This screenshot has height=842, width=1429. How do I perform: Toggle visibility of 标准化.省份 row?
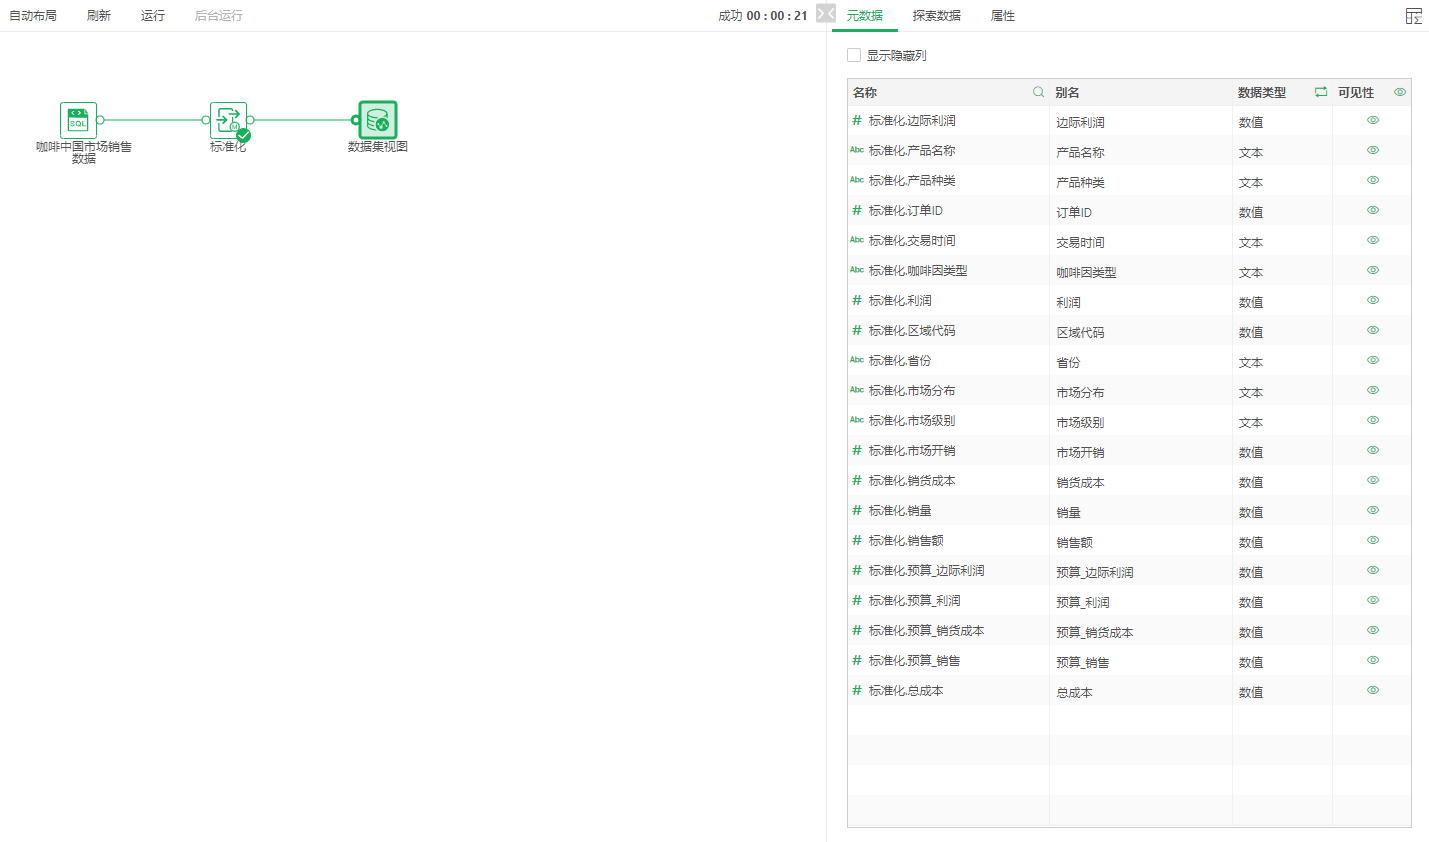click(x=1373, y=360)
